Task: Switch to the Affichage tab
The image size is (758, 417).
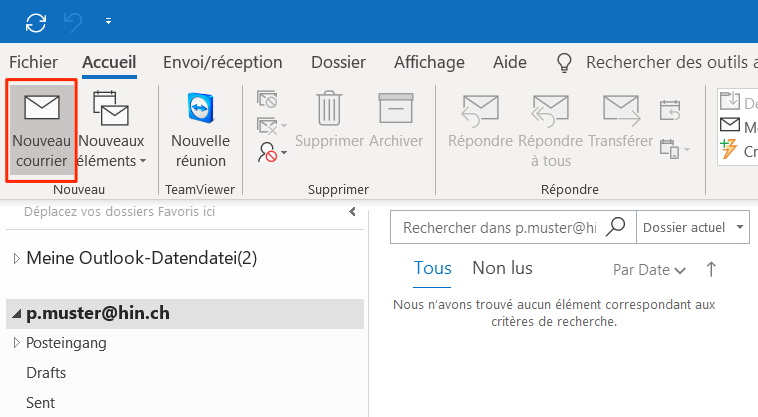Action: tap(429, 62)
